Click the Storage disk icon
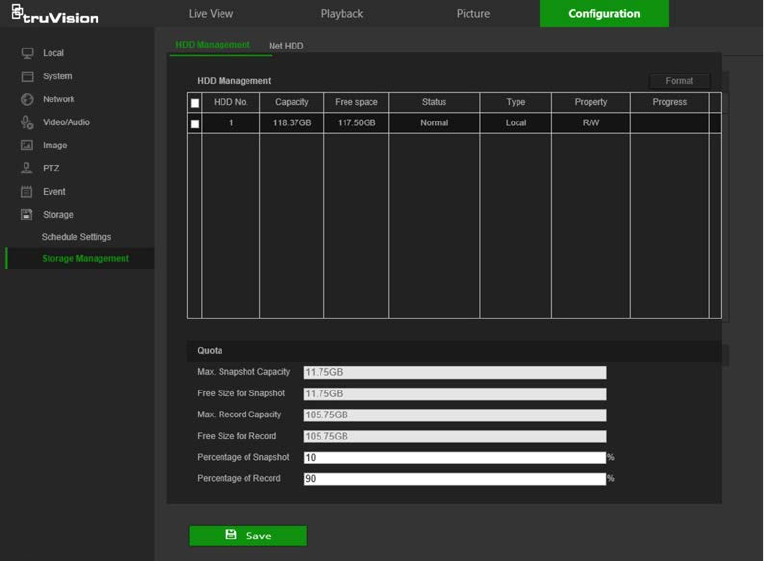The image size is (764, 561). coord(27,214)
